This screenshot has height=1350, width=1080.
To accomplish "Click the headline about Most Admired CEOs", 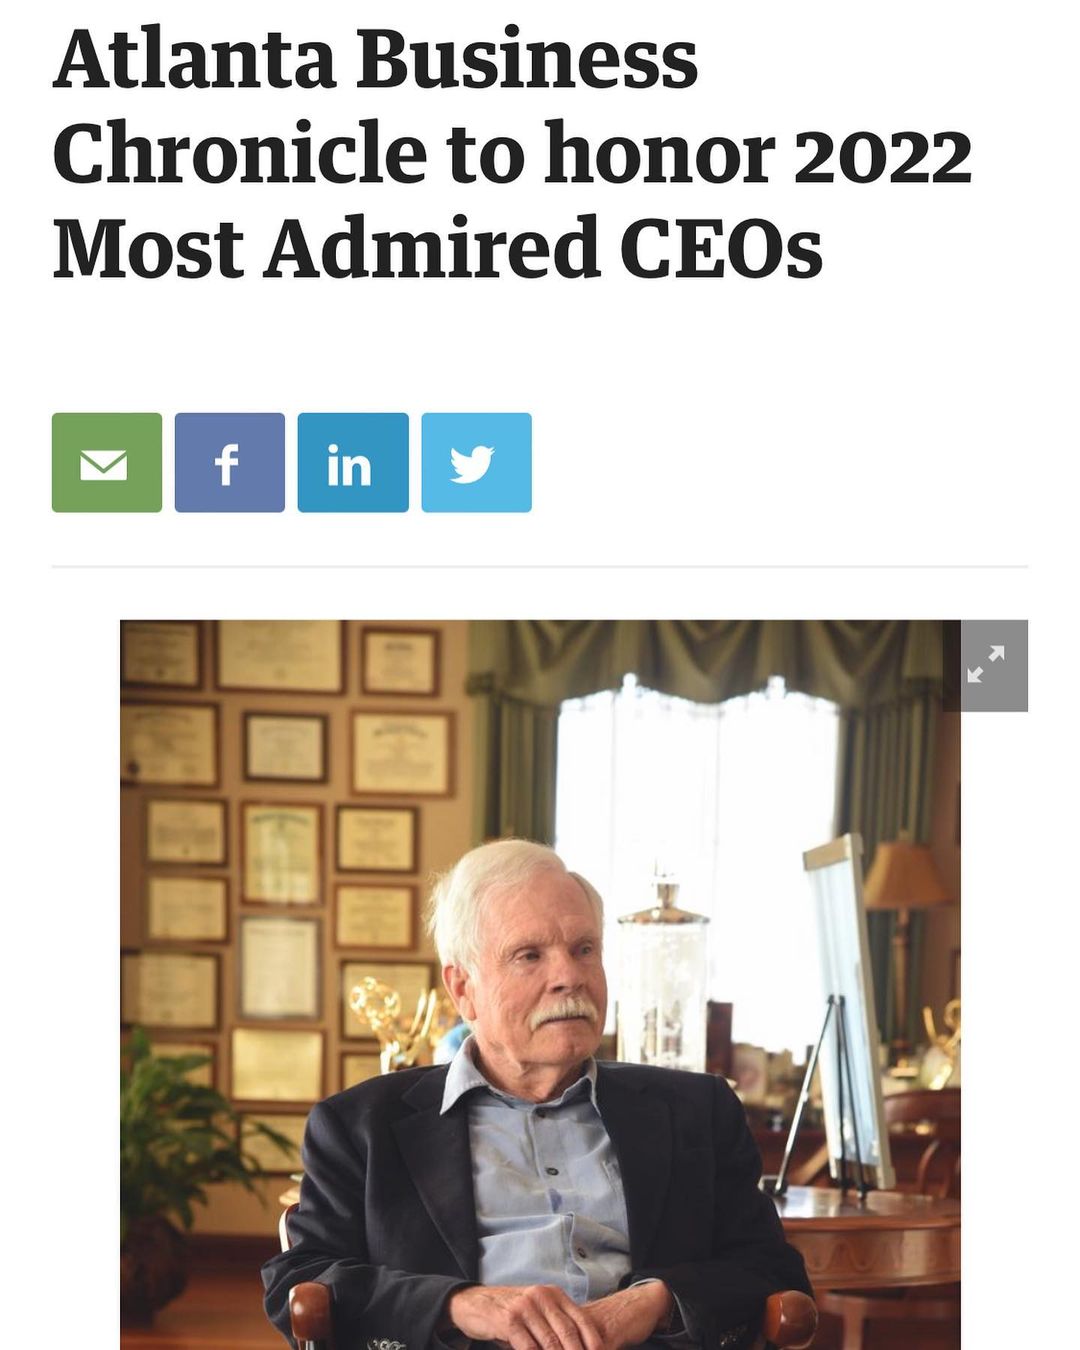I will [512, 155].
